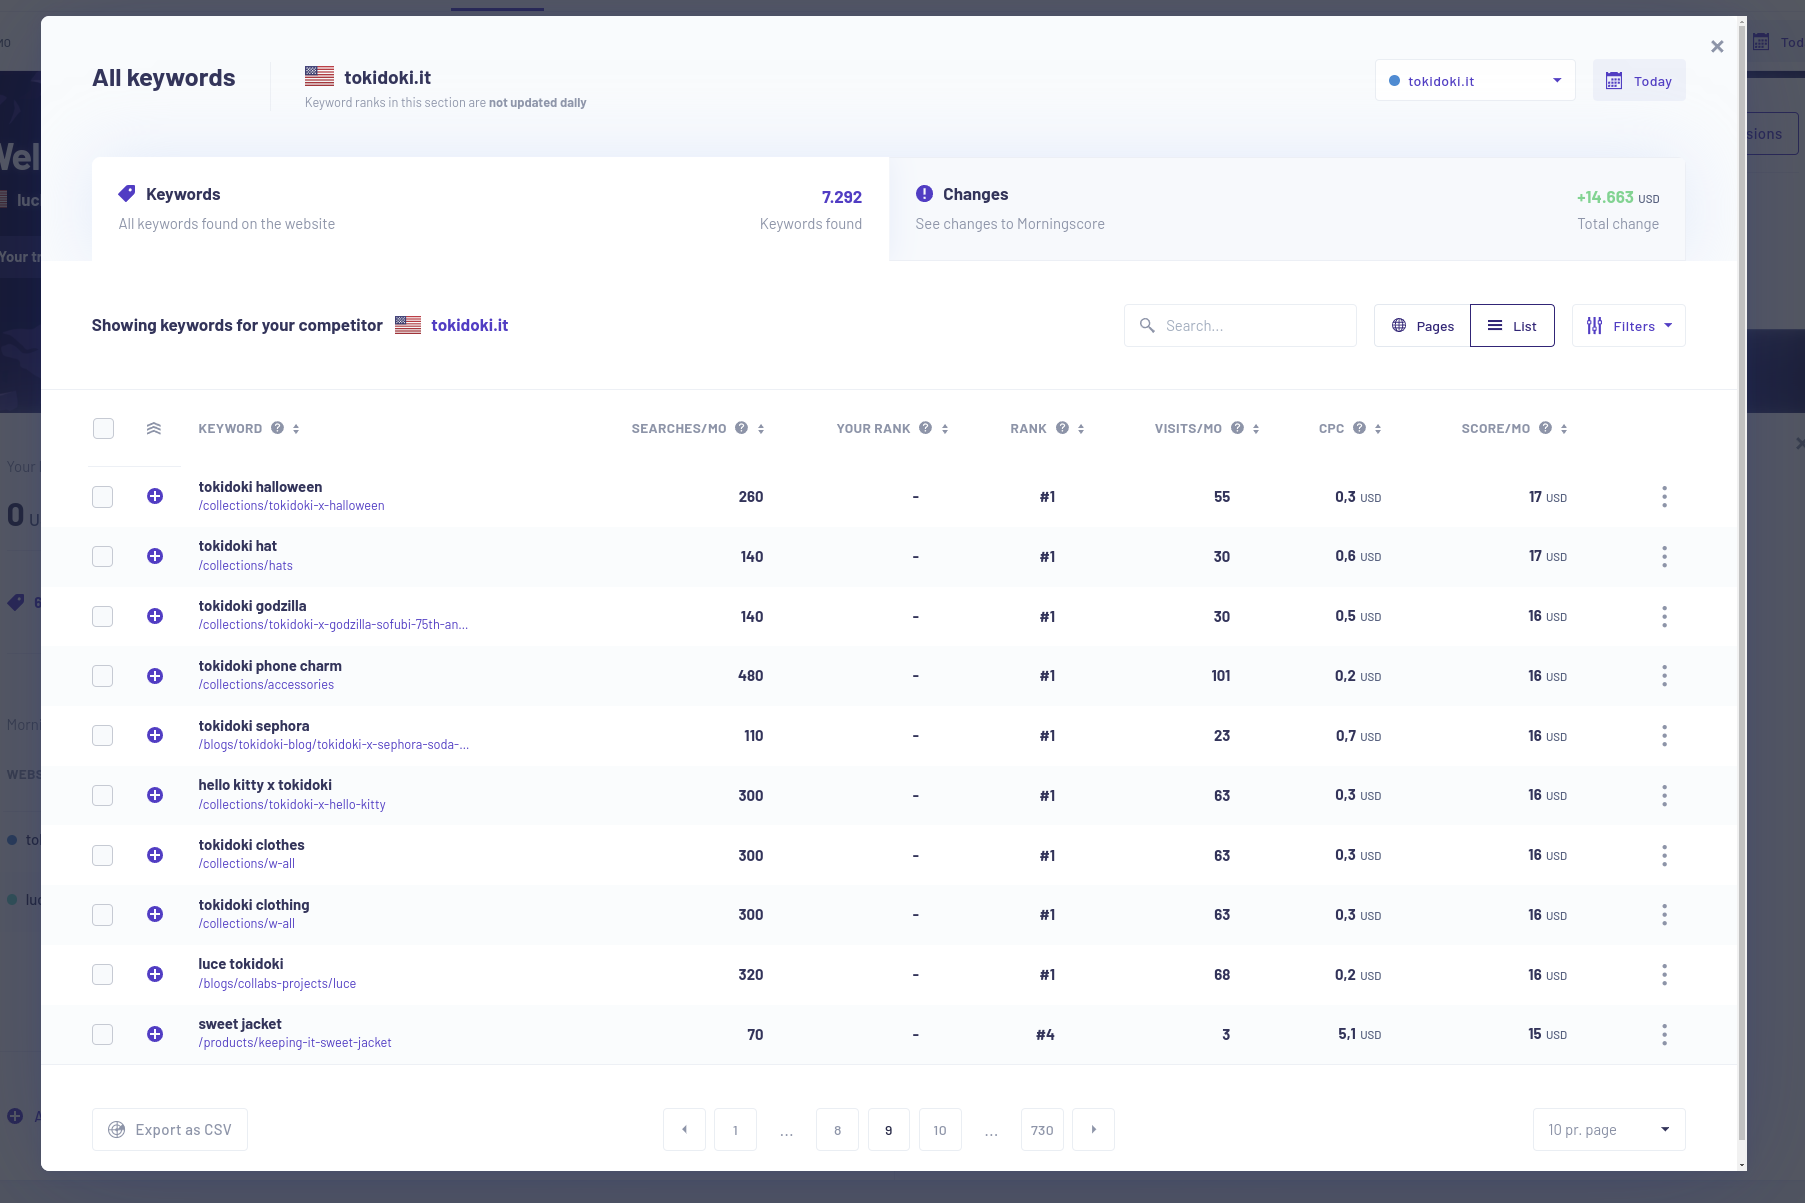Screen dimensions: 1805x1203
Task: Add 'tokidoki hat' keyword with plus icon
Action: (x=155, y=556)
